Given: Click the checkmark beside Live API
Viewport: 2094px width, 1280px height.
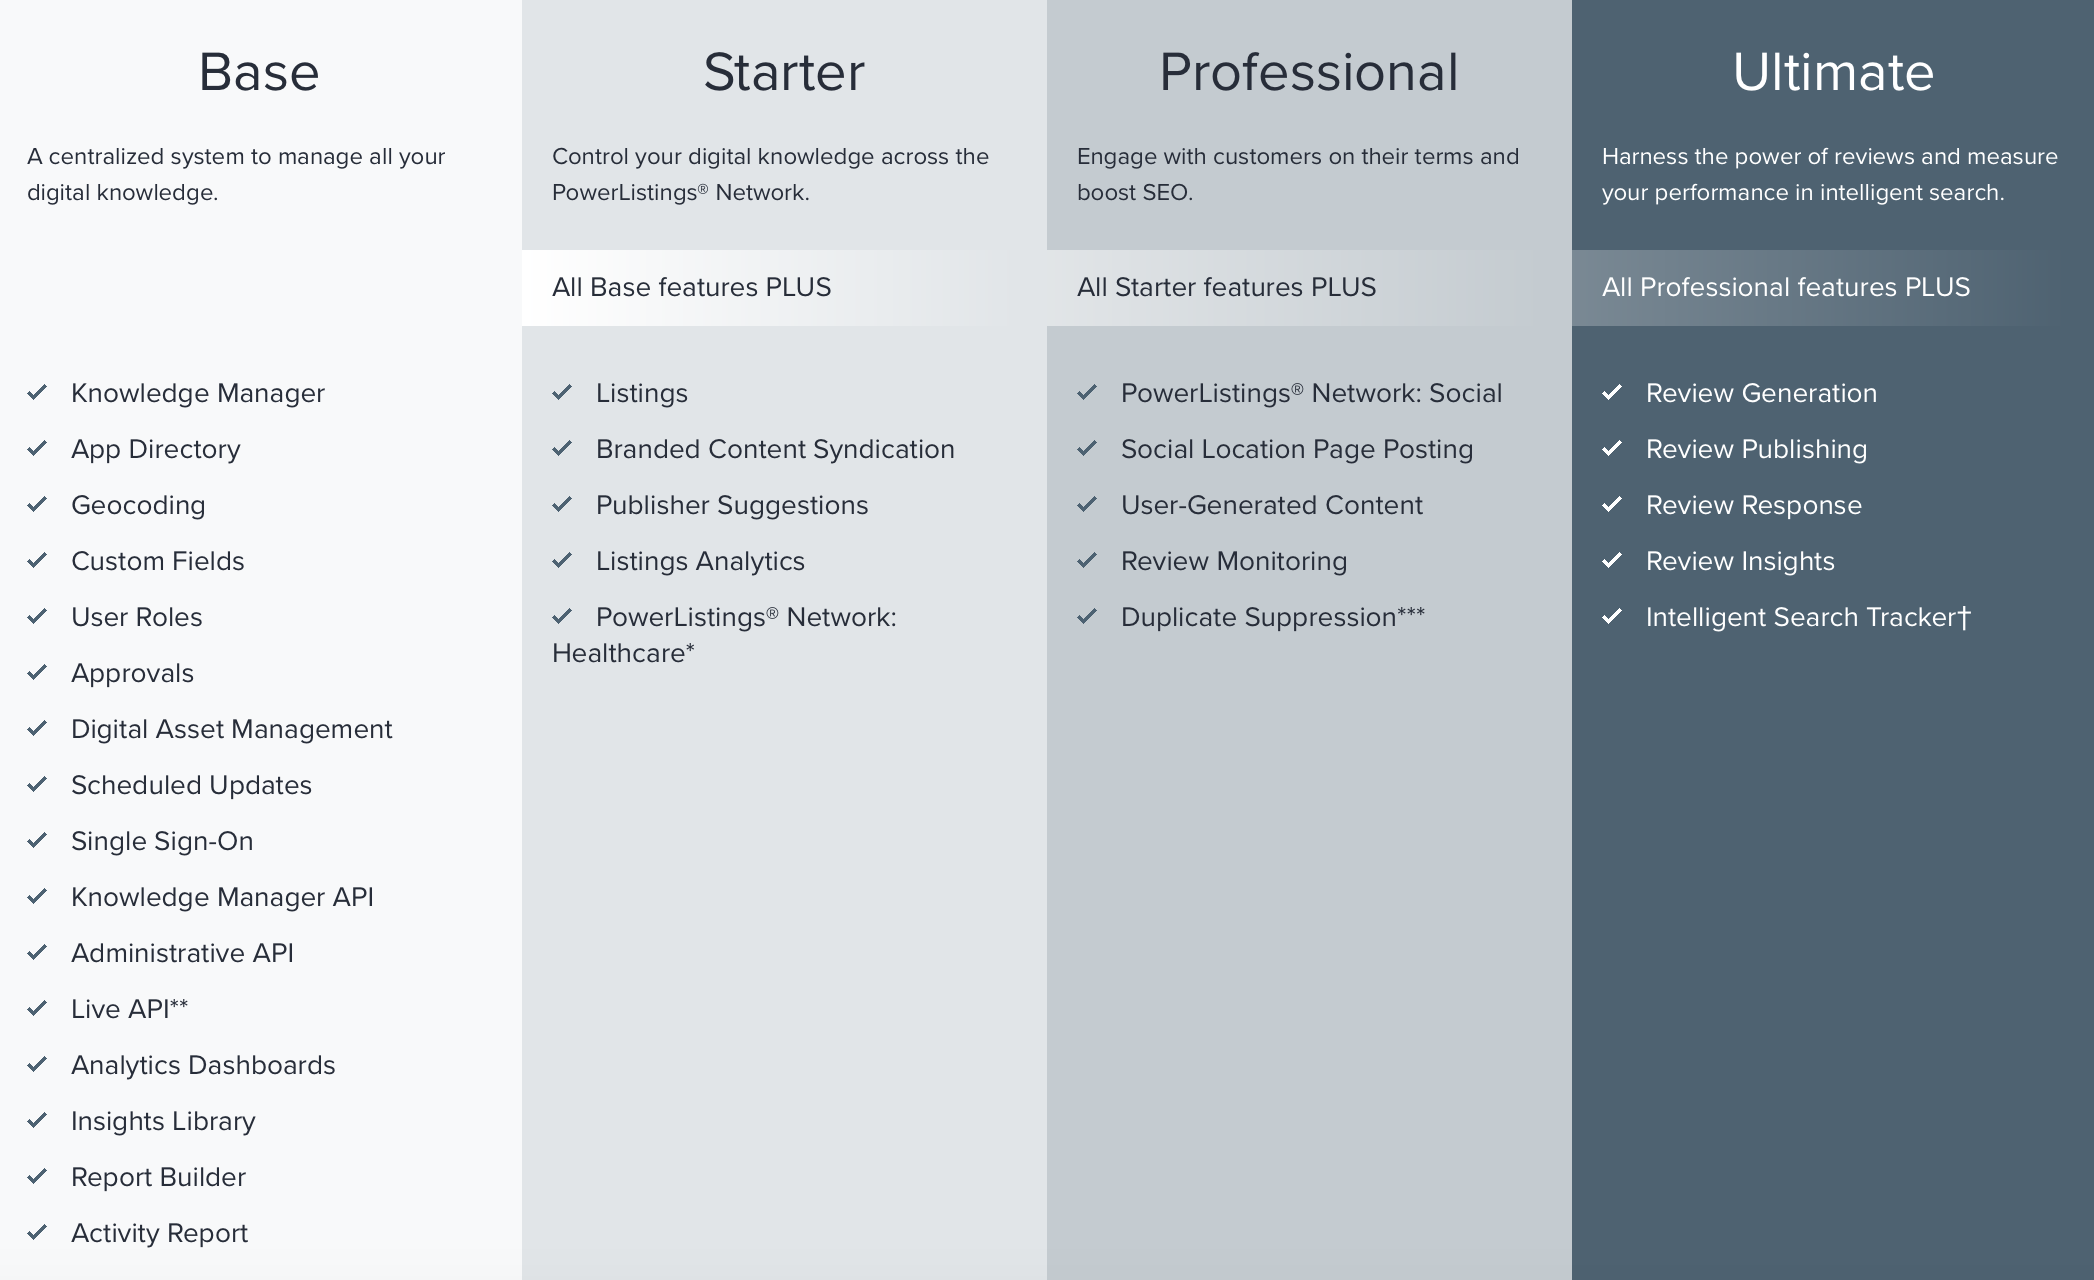Looking at the screenshot, I should click(37, 1008).
